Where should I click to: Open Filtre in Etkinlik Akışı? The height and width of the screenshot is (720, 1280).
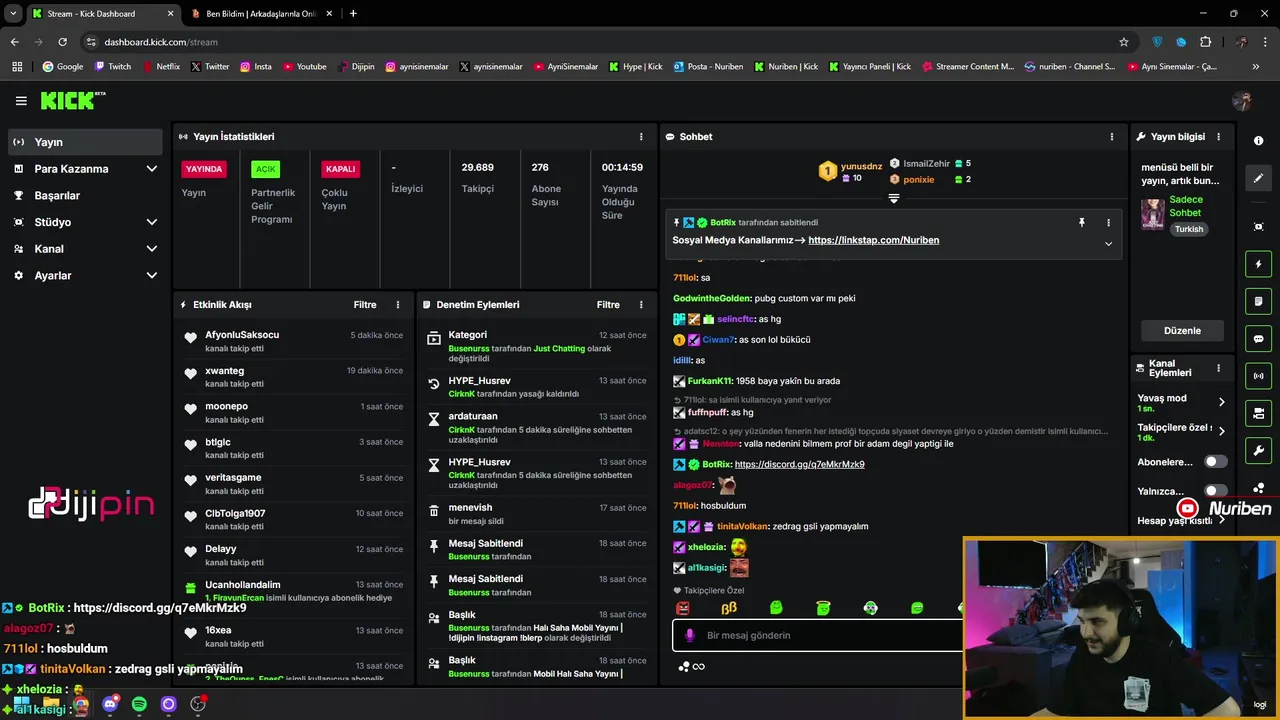[x=365, y=305]
